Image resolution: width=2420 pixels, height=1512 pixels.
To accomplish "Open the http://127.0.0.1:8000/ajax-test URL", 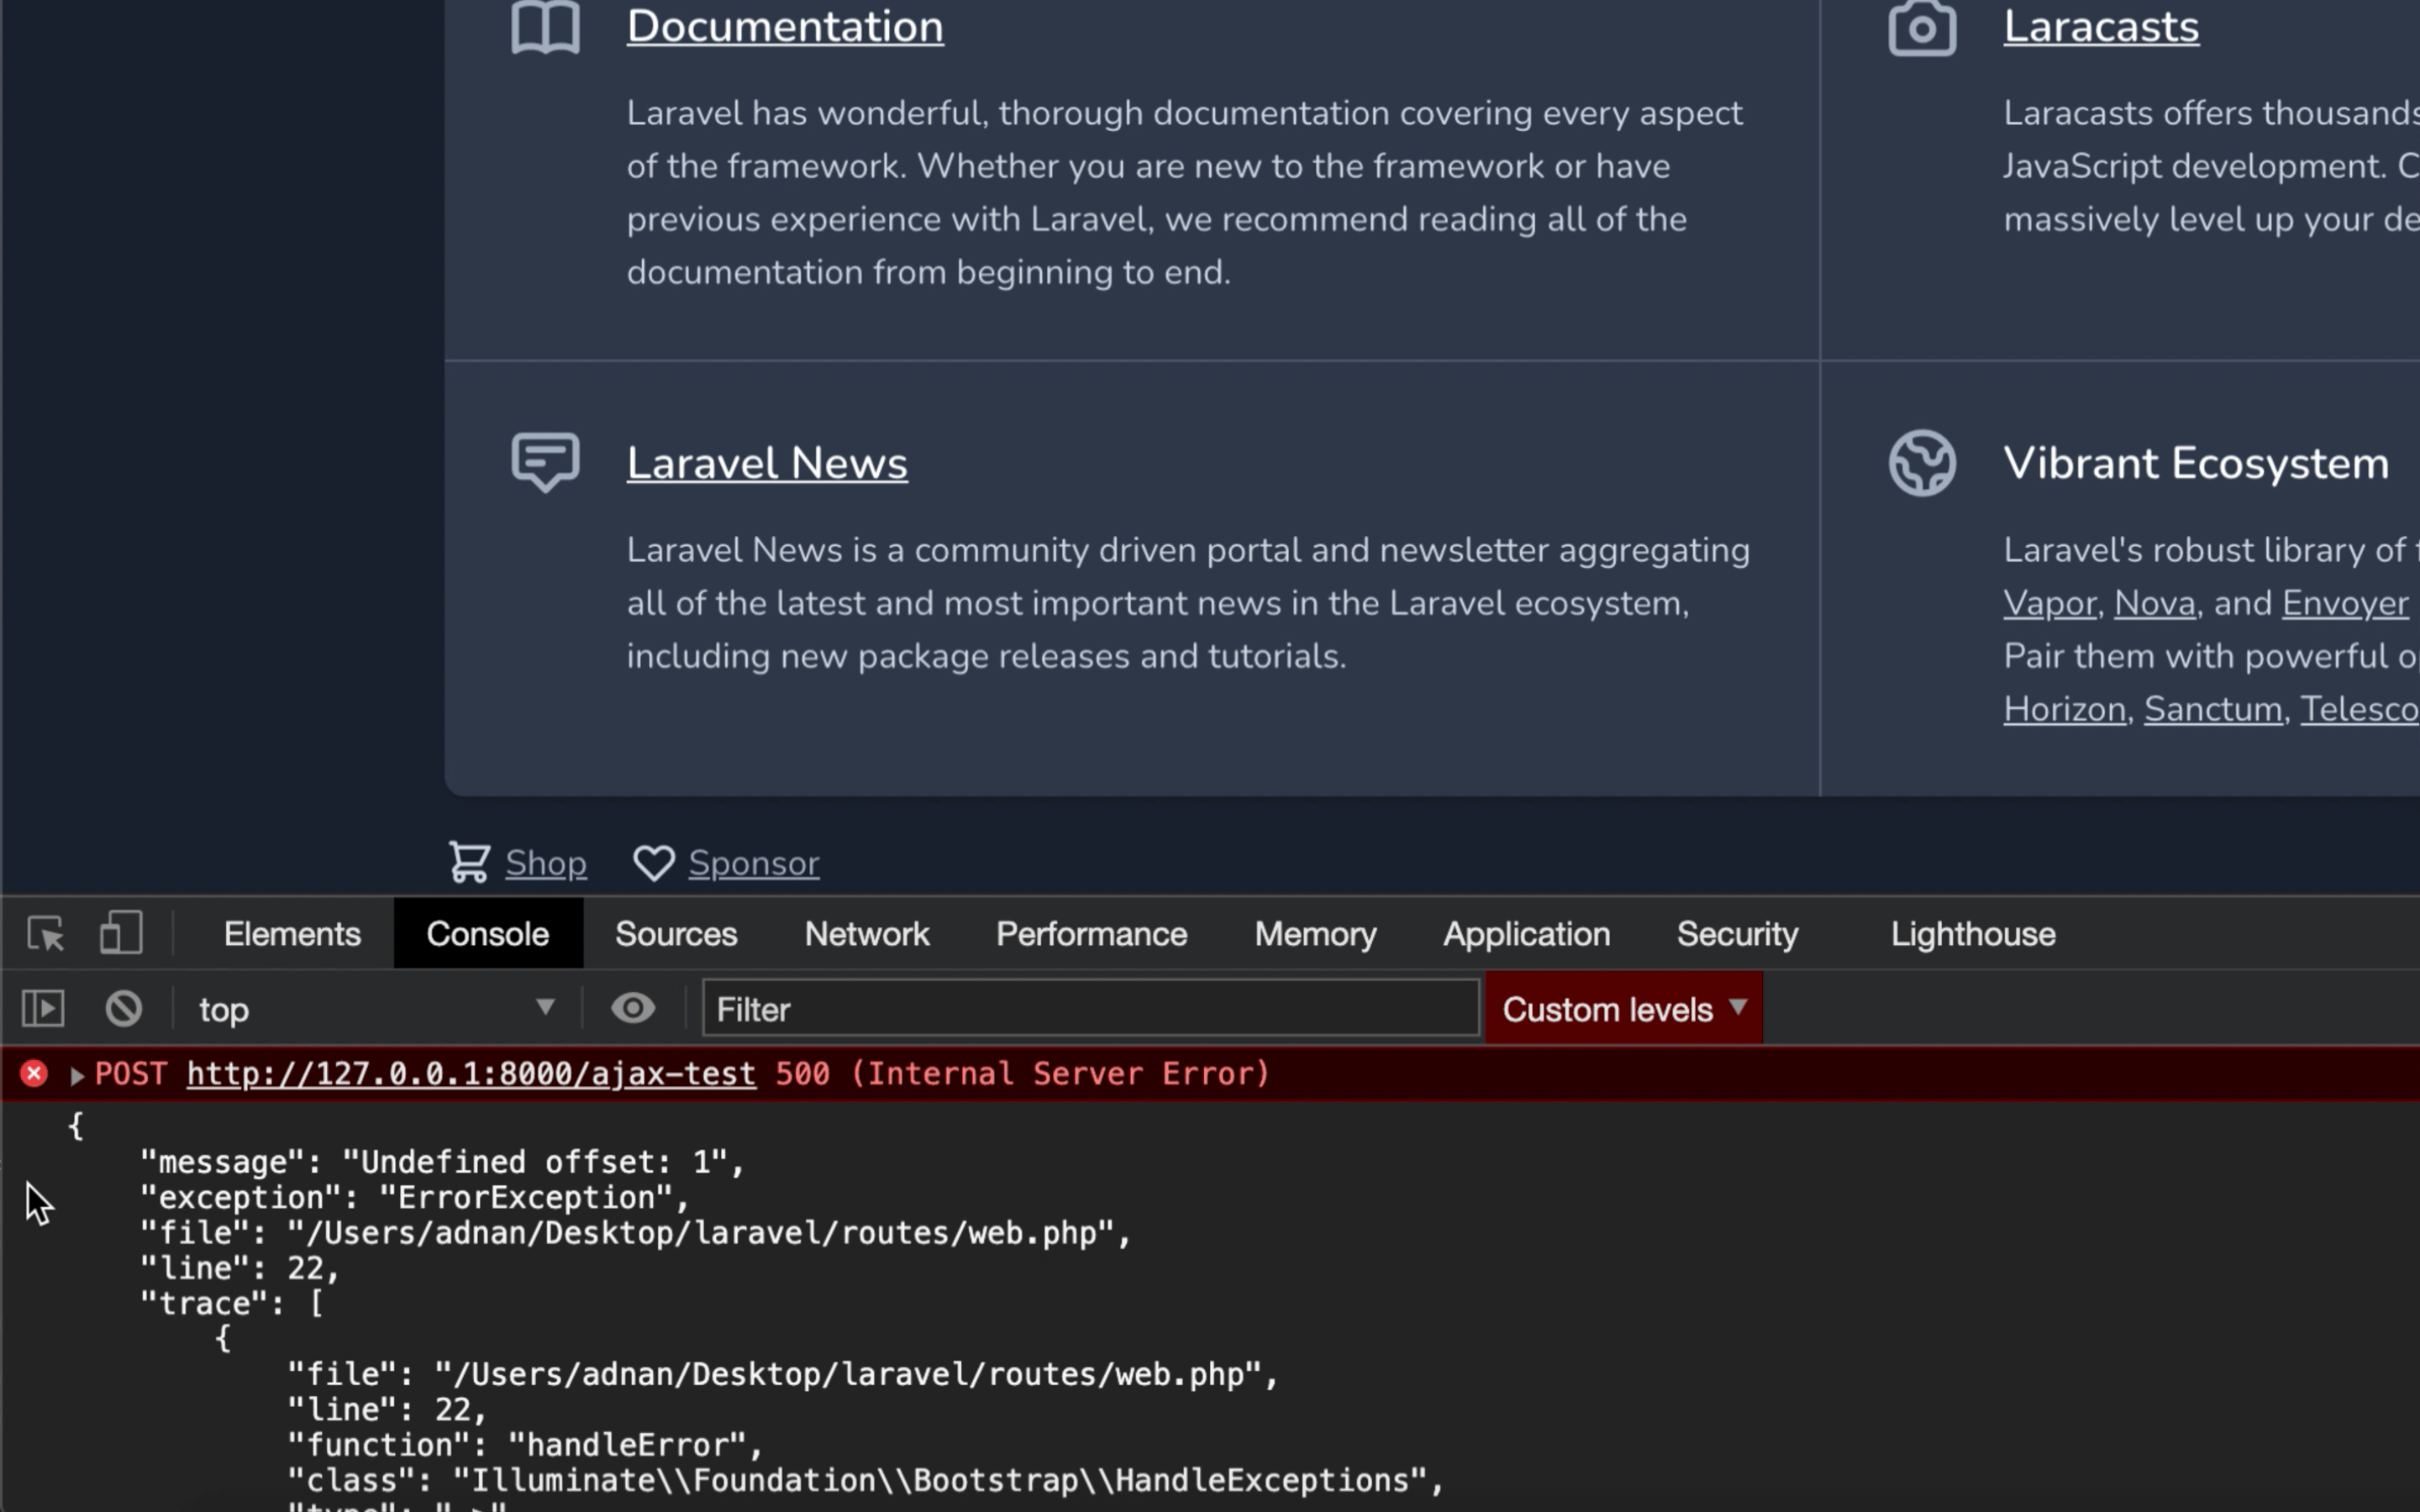I will coord(471,1074).
